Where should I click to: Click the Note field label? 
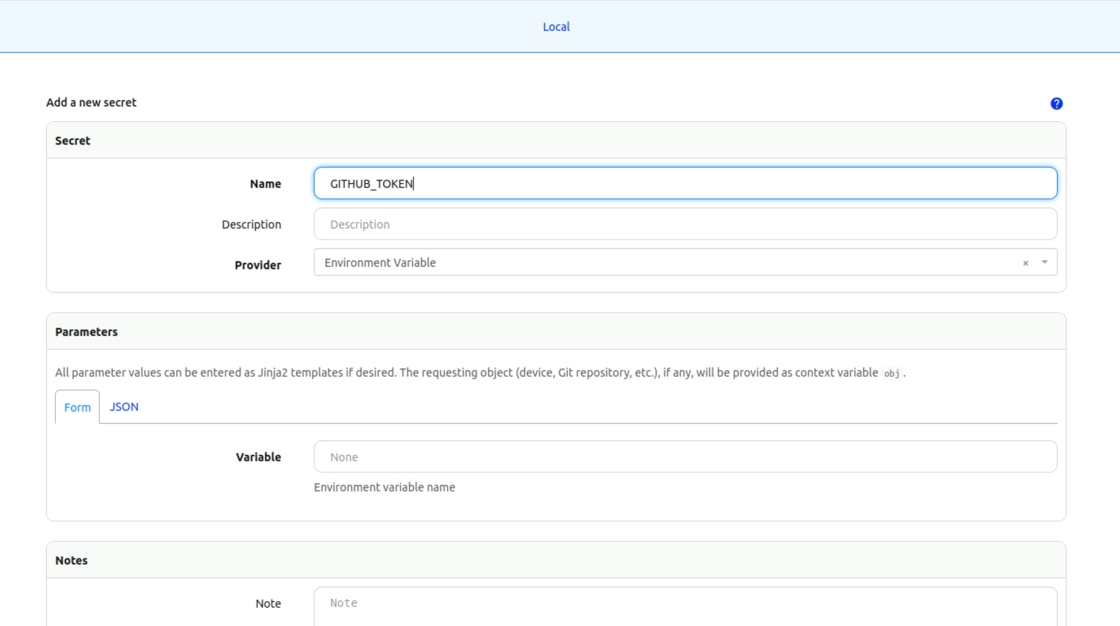point(268,604)
